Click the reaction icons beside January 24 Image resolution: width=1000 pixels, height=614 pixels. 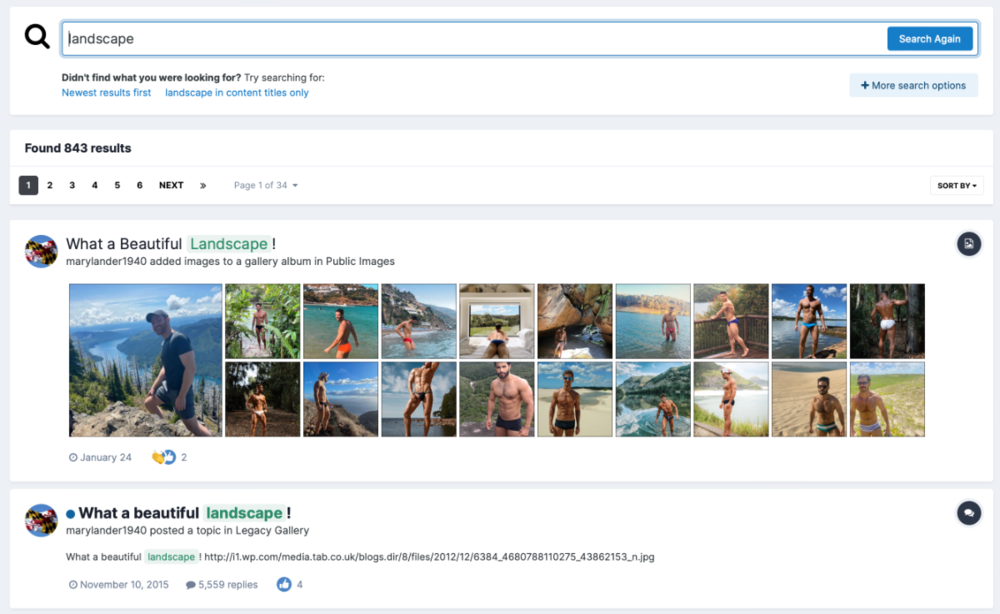click(x=163, y=457)
